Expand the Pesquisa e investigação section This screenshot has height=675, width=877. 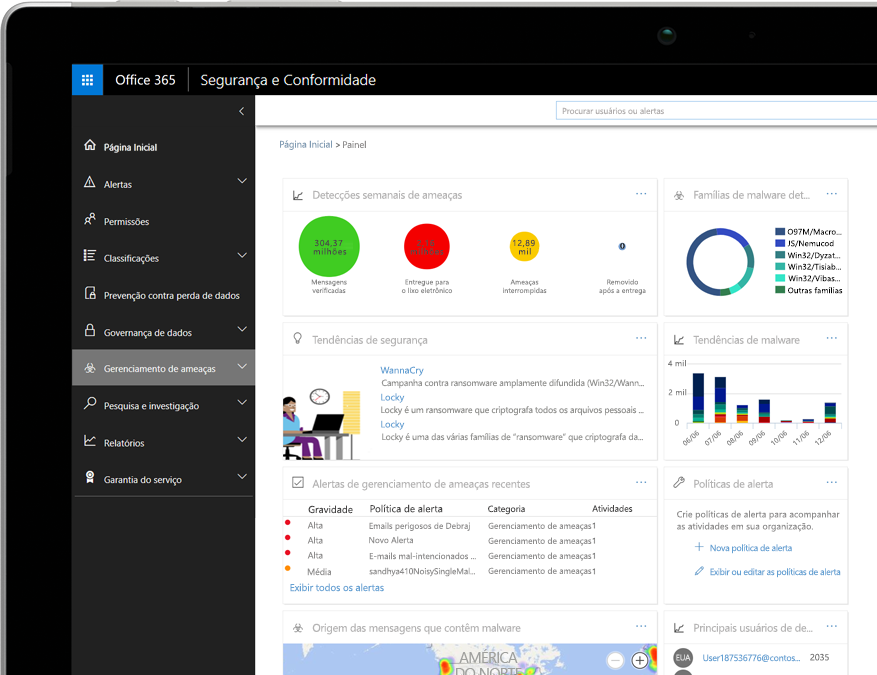tap(242, 403)
